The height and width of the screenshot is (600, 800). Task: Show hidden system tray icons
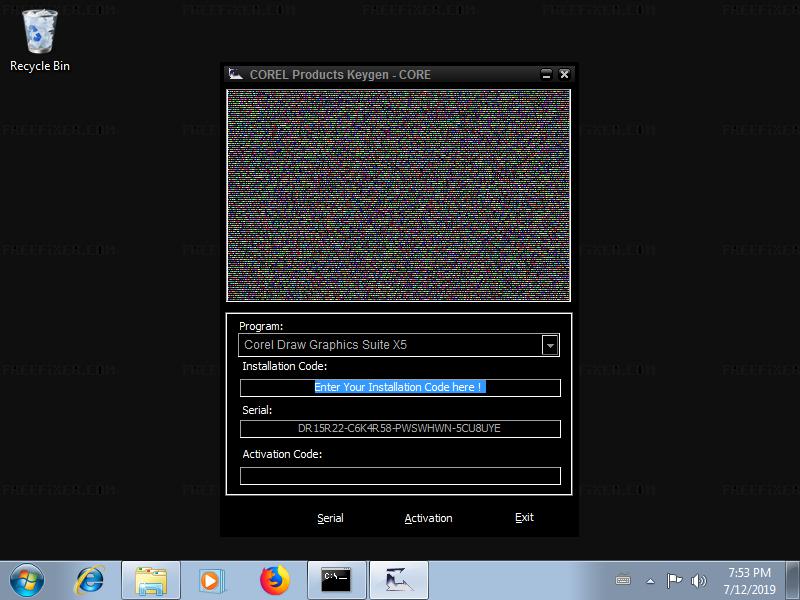pos(651,581)
